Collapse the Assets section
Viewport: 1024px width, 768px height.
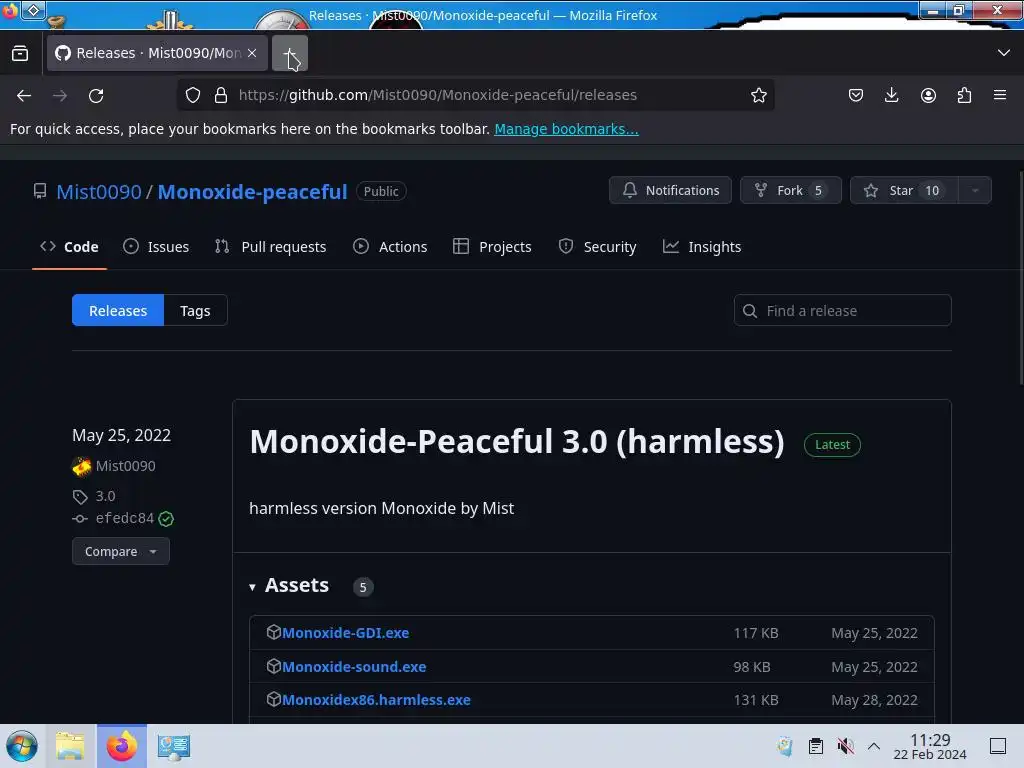coord(290,586)
